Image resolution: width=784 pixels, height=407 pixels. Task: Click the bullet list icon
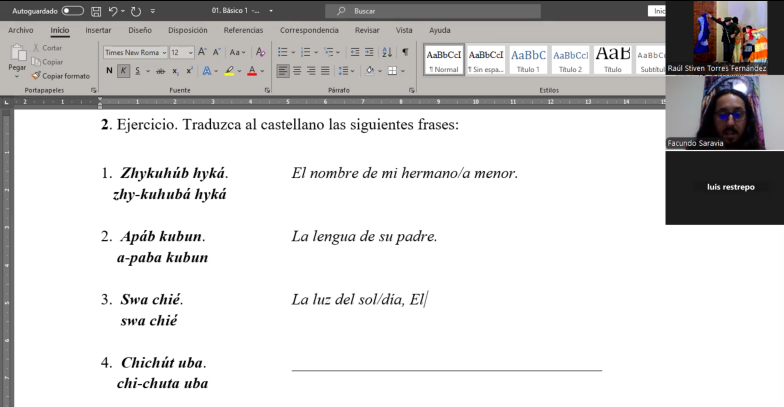coord(282,52)
